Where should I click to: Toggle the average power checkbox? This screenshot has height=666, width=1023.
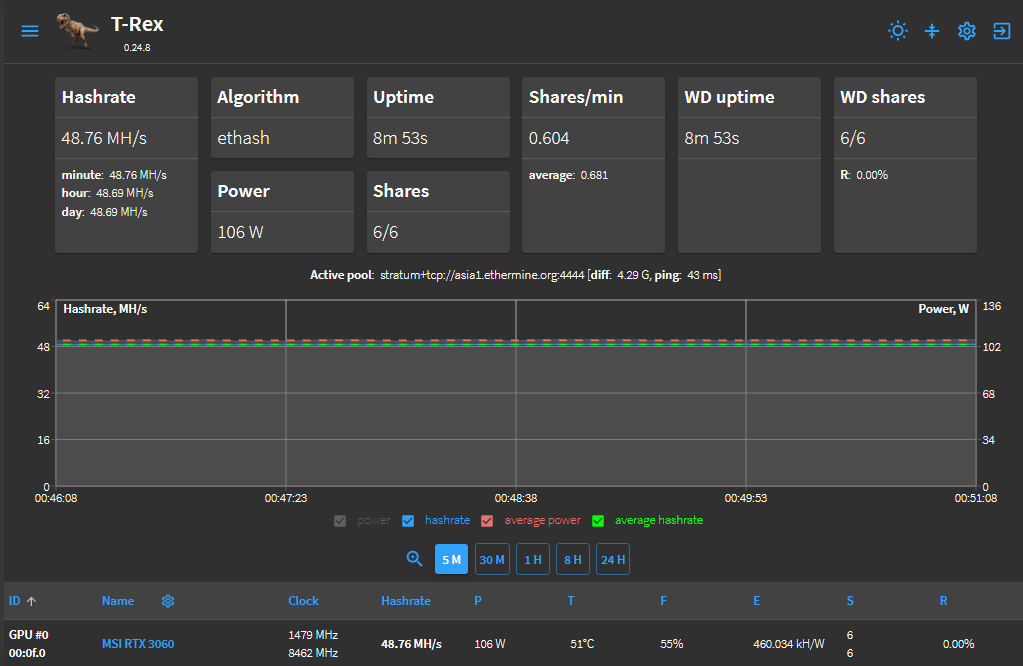pyautogui.click(x=487, y=521)
